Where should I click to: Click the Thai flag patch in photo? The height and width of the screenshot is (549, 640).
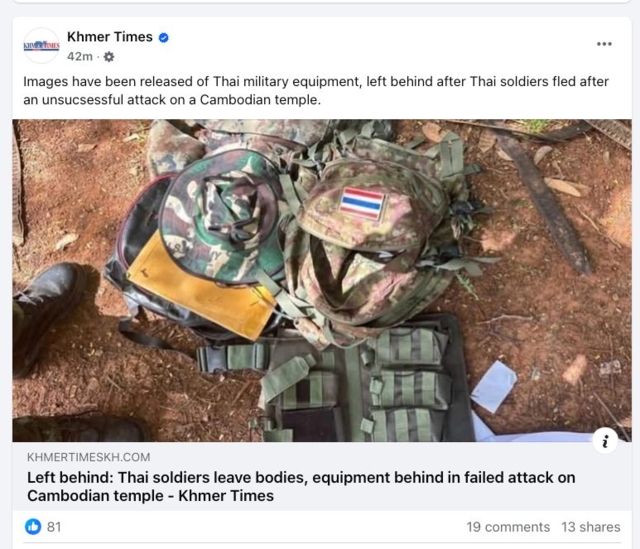coord(362,203)
